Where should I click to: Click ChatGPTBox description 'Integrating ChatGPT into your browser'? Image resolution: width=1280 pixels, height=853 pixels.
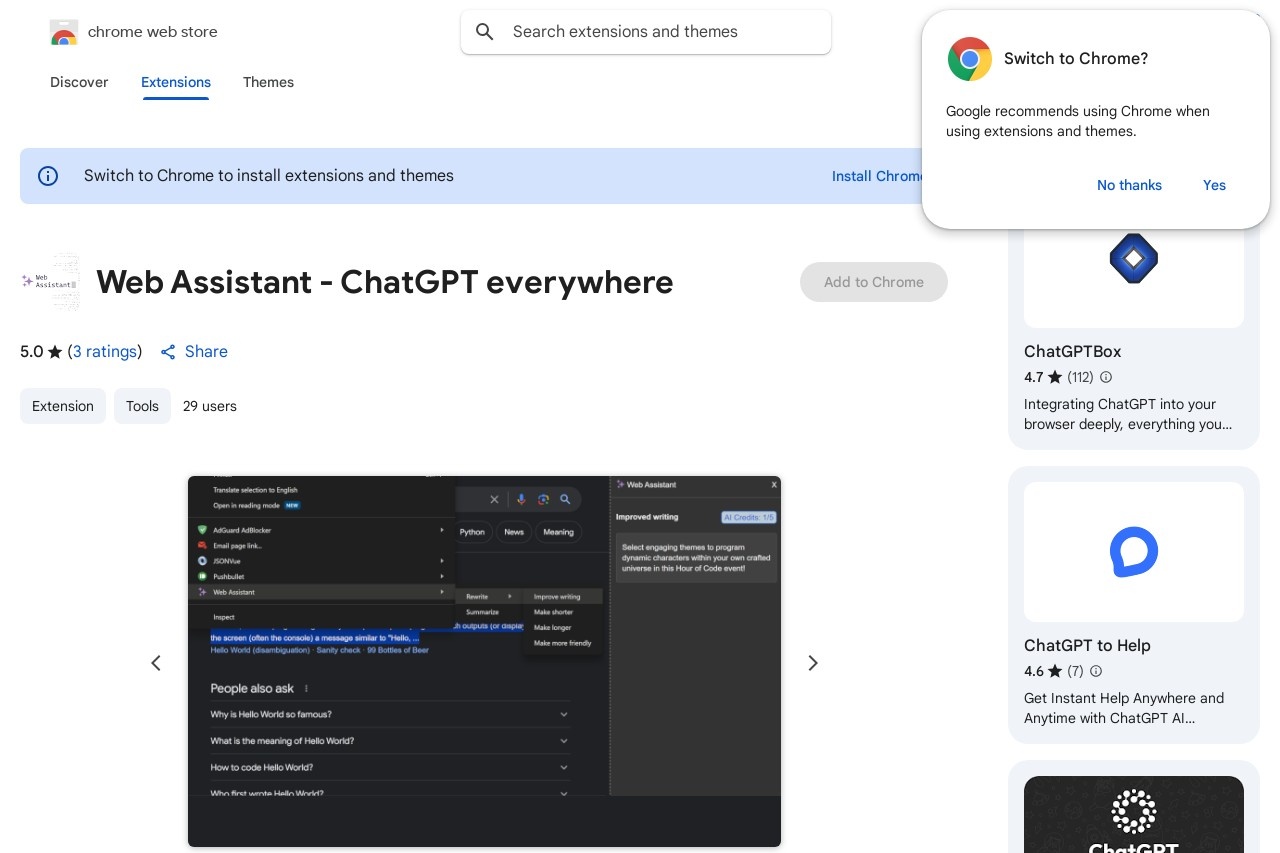1128,414
